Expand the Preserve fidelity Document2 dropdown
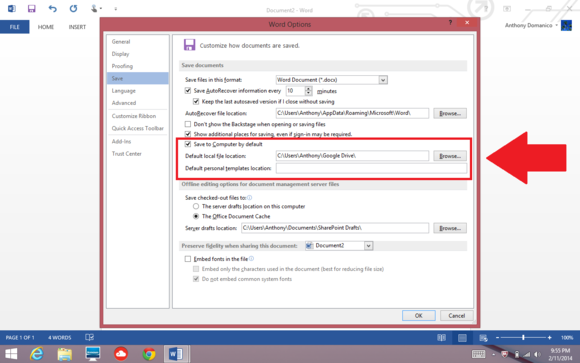This screenshot has height=363, width=580. pyautogui.click(x=368, y=246)
